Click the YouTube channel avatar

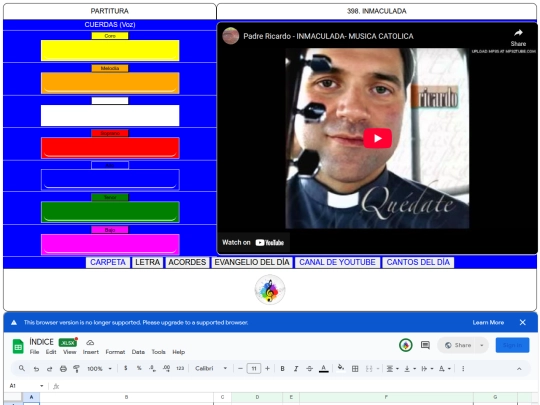coord(230,36)
